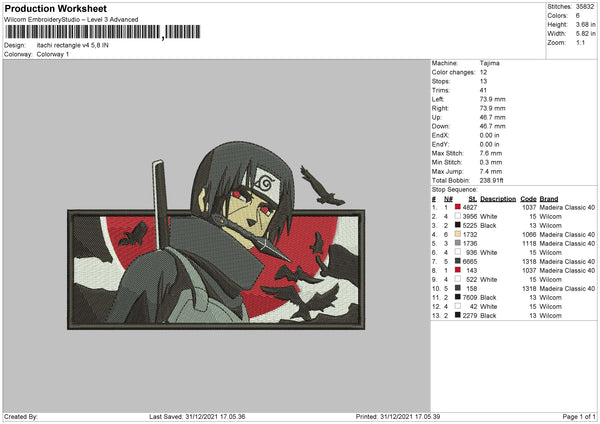
Task: Click the Stitches value 35832
Action: tap(585, 7)
